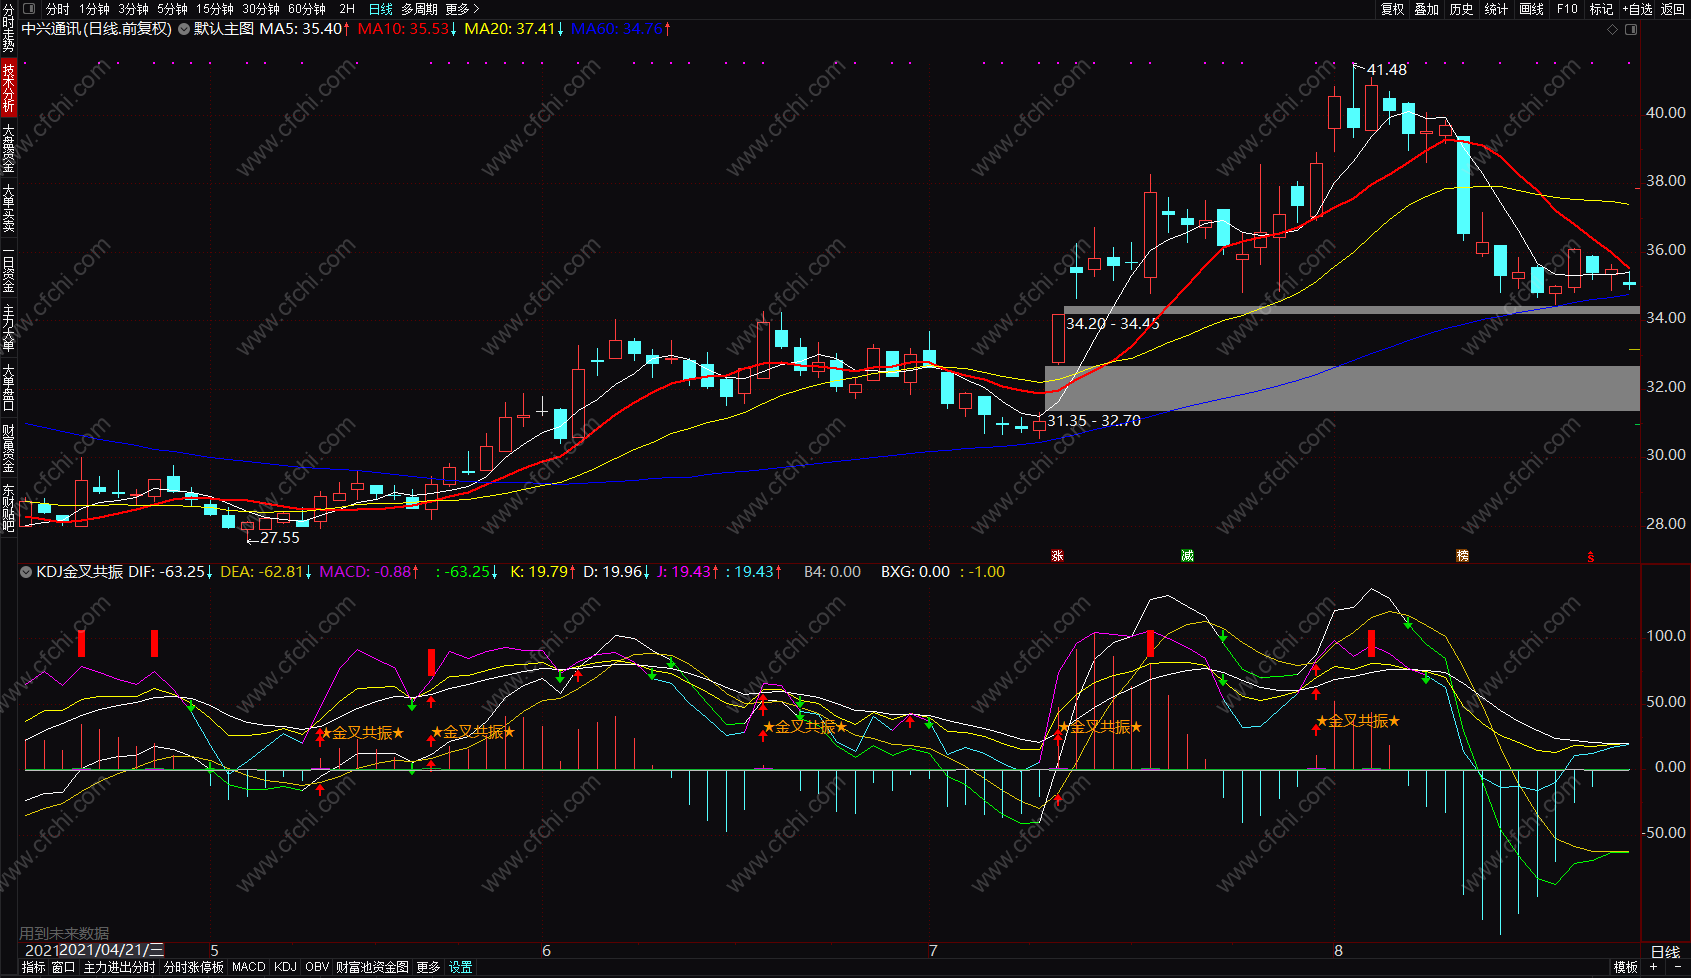This screenshot has width=1691, height=978.
Task: Click the 标记 mark button
Action: pyautogui.click(x=1601, y=9)
